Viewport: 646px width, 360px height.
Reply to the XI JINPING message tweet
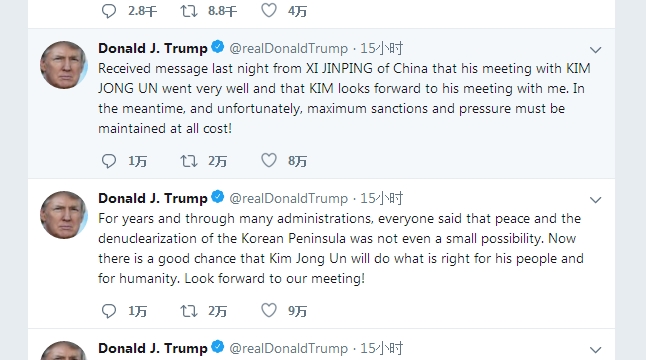click(x=109, y=161)
